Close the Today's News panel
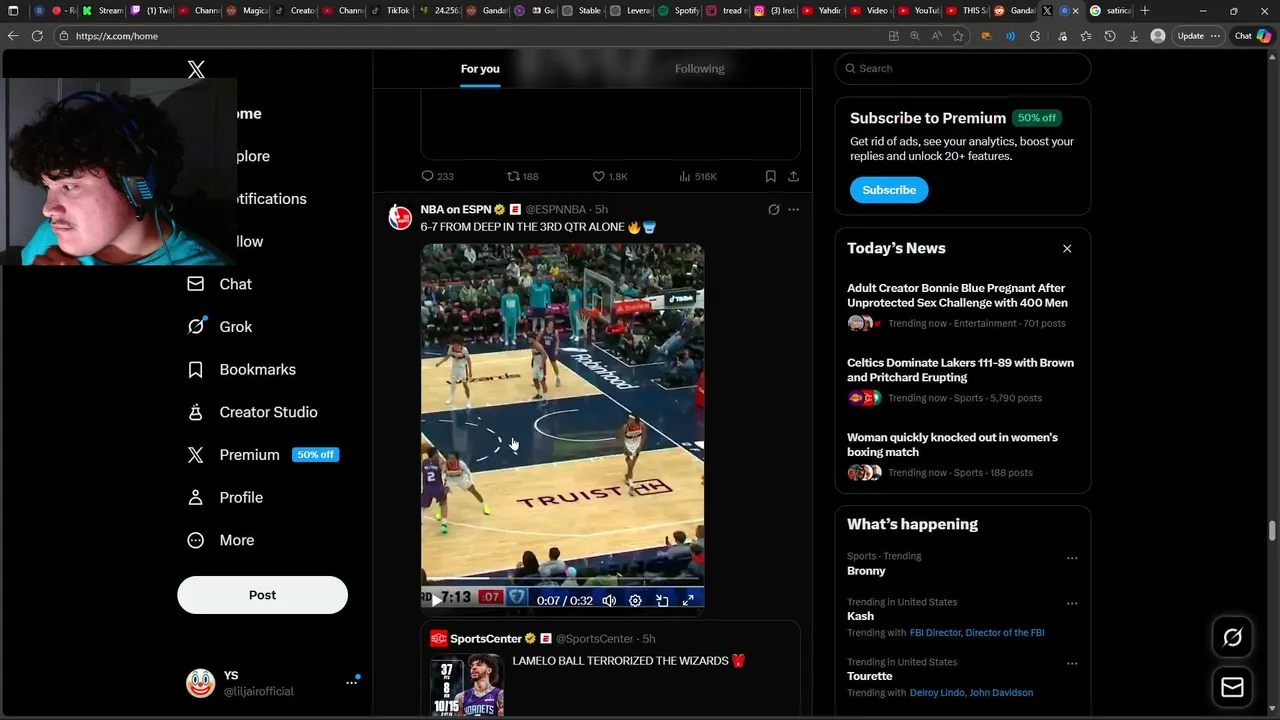The image size is (1280, 720). [x=1067, y=249]
